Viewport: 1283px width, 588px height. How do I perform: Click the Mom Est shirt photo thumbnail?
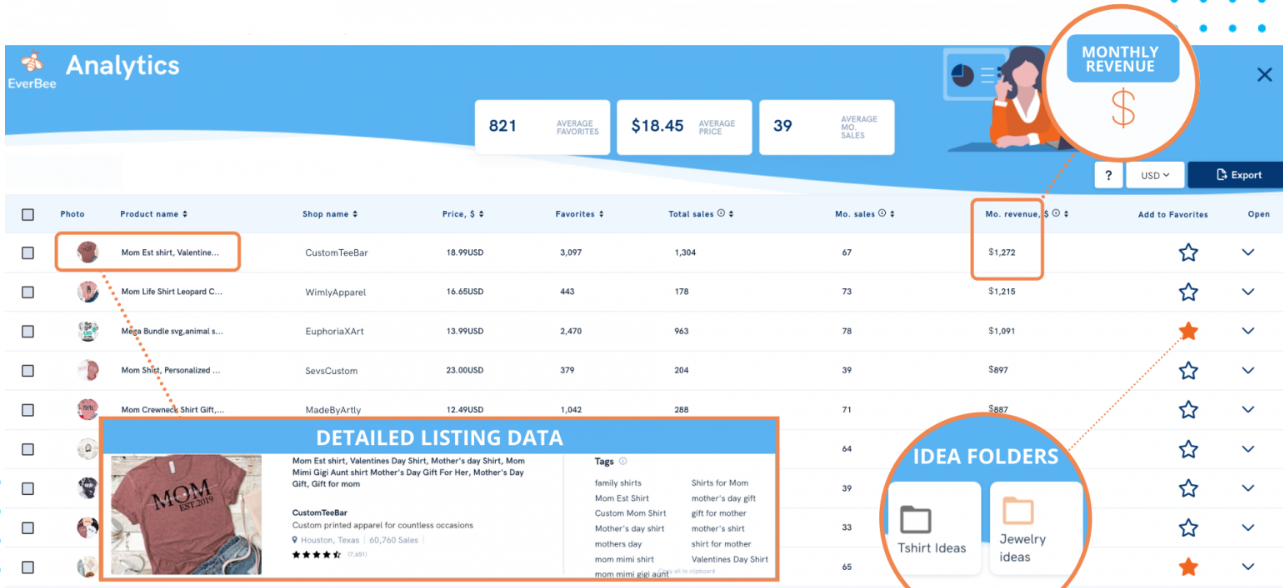pos(88,253)
